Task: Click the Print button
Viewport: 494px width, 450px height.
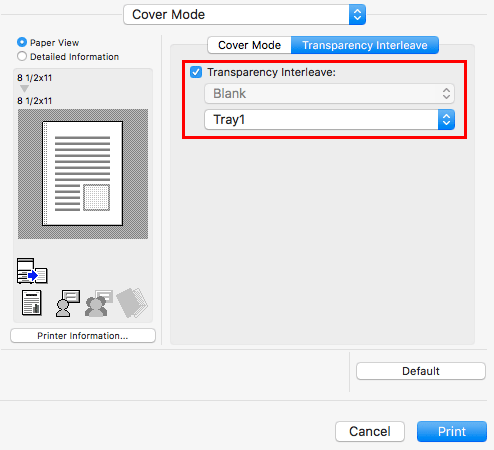Action: click(452, 431)
